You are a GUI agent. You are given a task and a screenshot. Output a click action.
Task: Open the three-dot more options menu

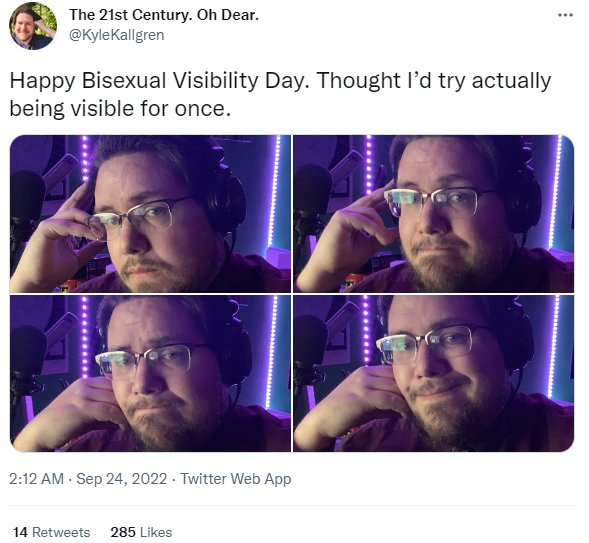click(x=565, y=16)
